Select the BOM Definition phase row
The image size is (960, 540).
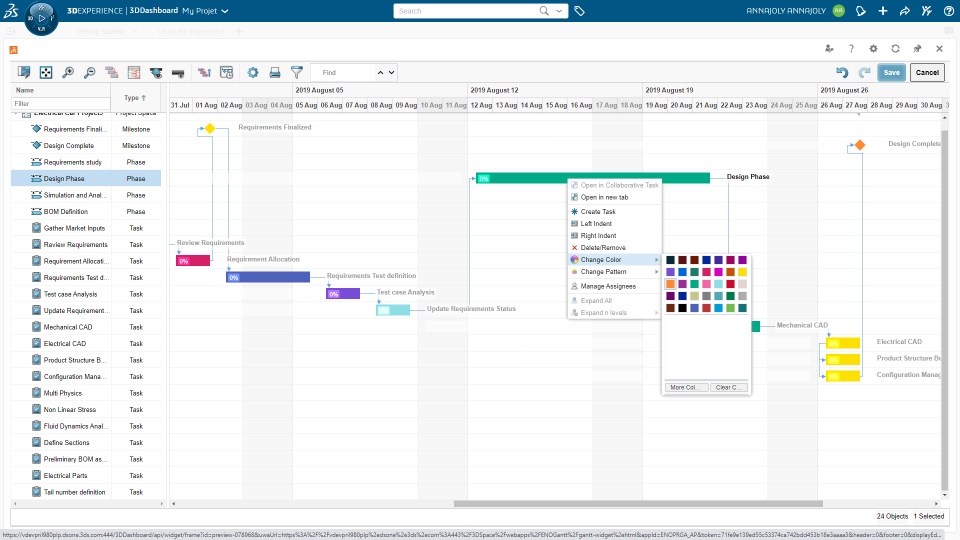(x=86, y=212)
